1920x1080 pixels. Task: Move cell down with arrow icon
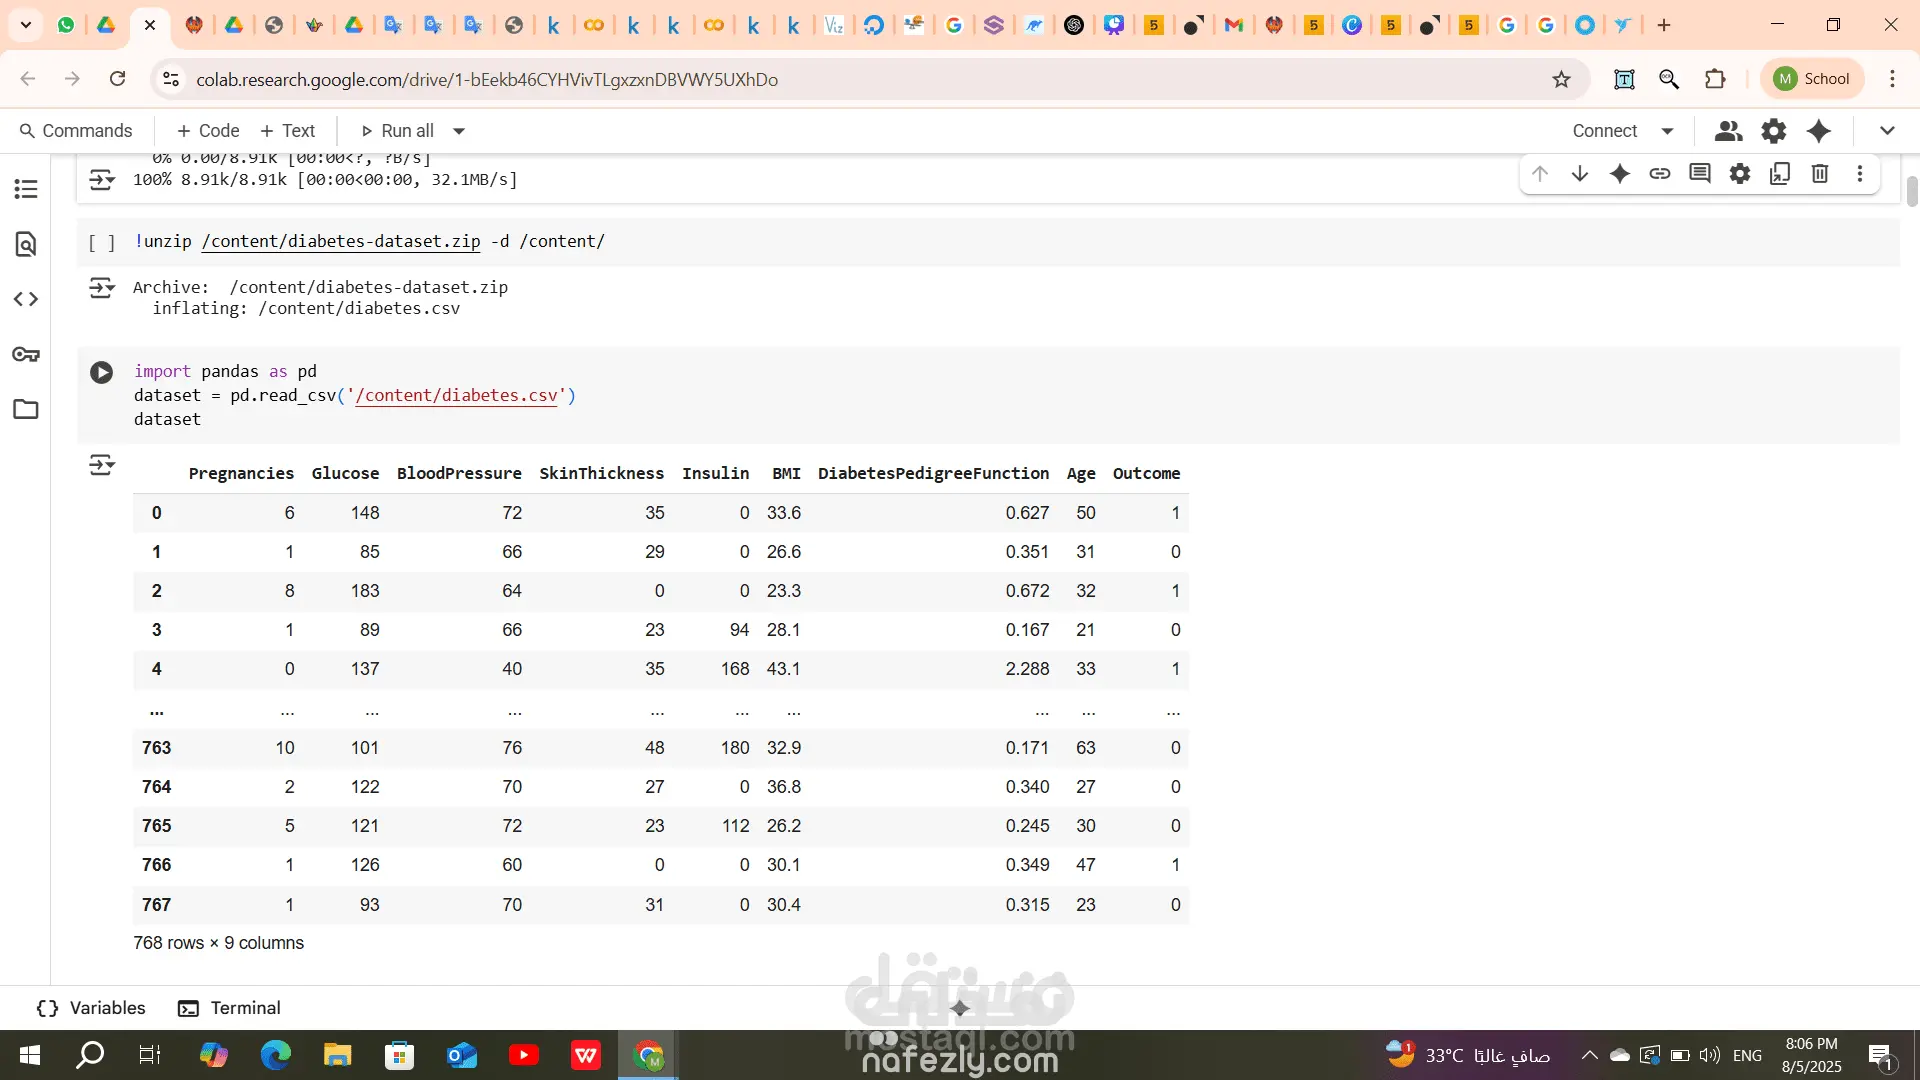point(1580,174)
